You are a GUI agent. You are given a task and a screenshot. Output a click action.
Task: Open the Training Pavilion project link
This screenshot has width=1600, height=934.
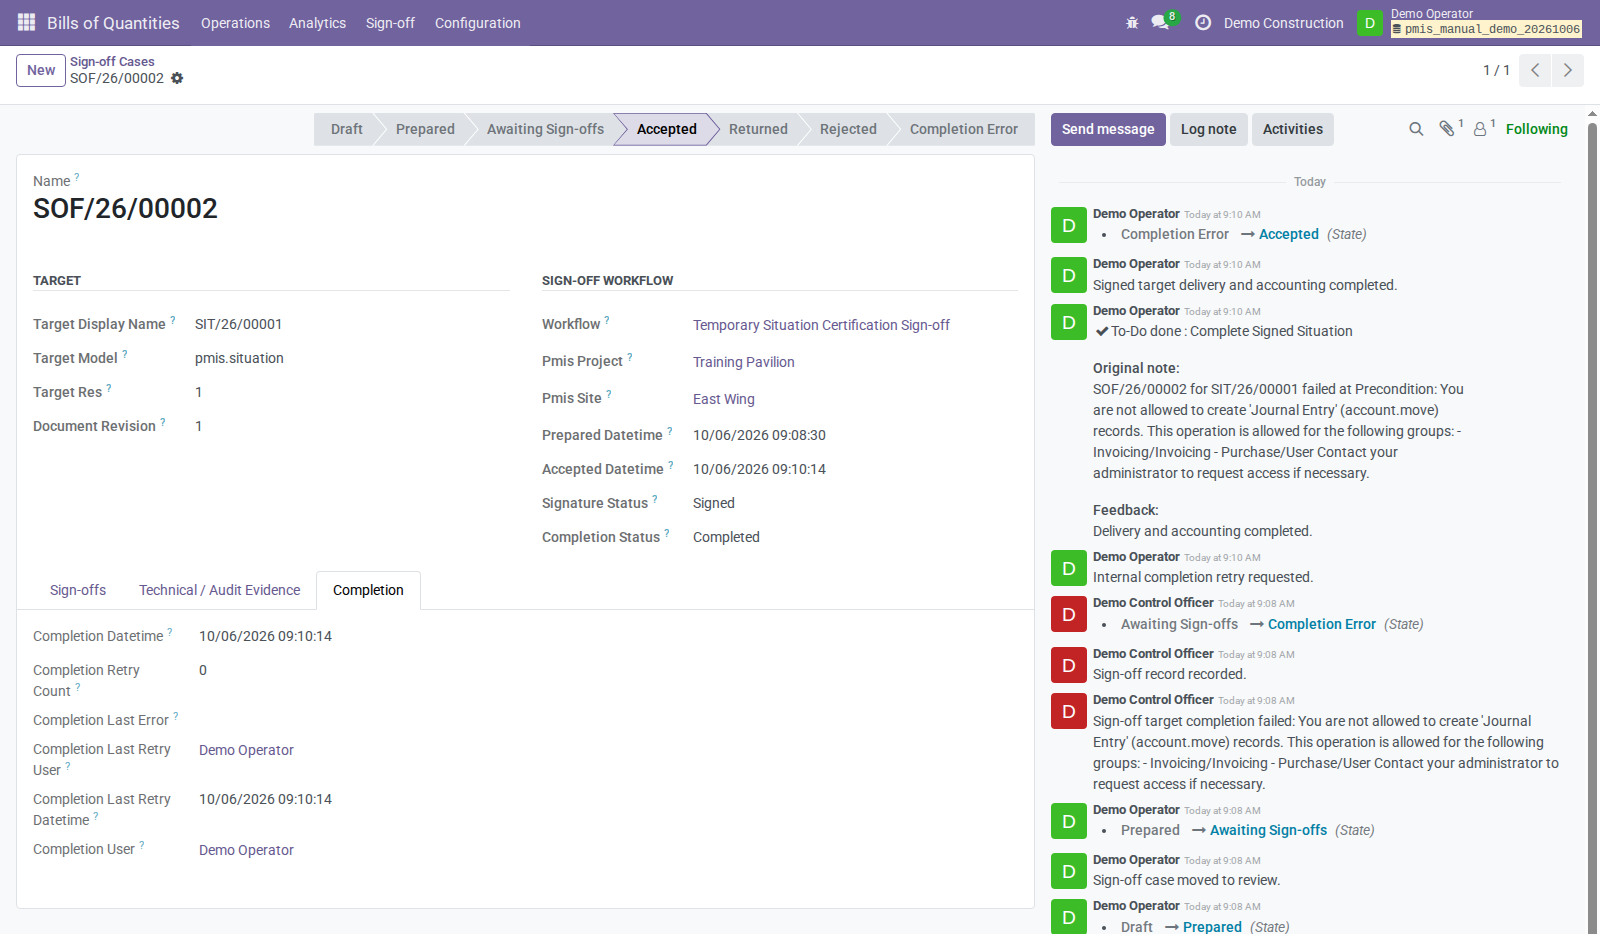743,362
